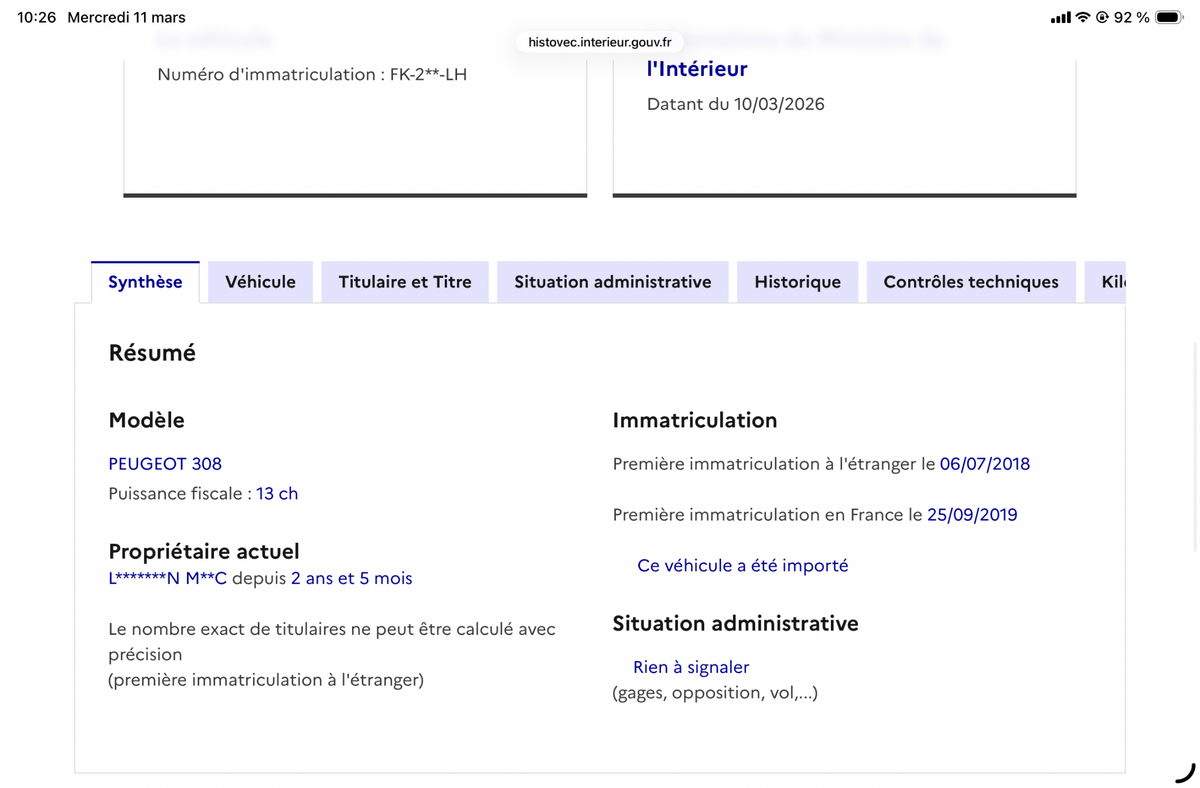Click the PEUGEOT 308 model link
The image size is (1200, 788).
coord(165,464)
